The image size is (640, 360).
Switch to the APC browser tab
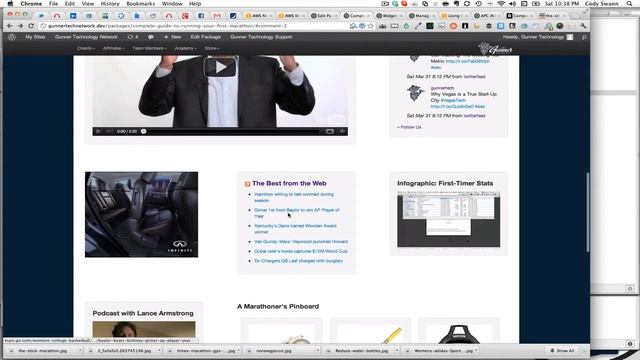click(488, 16)
